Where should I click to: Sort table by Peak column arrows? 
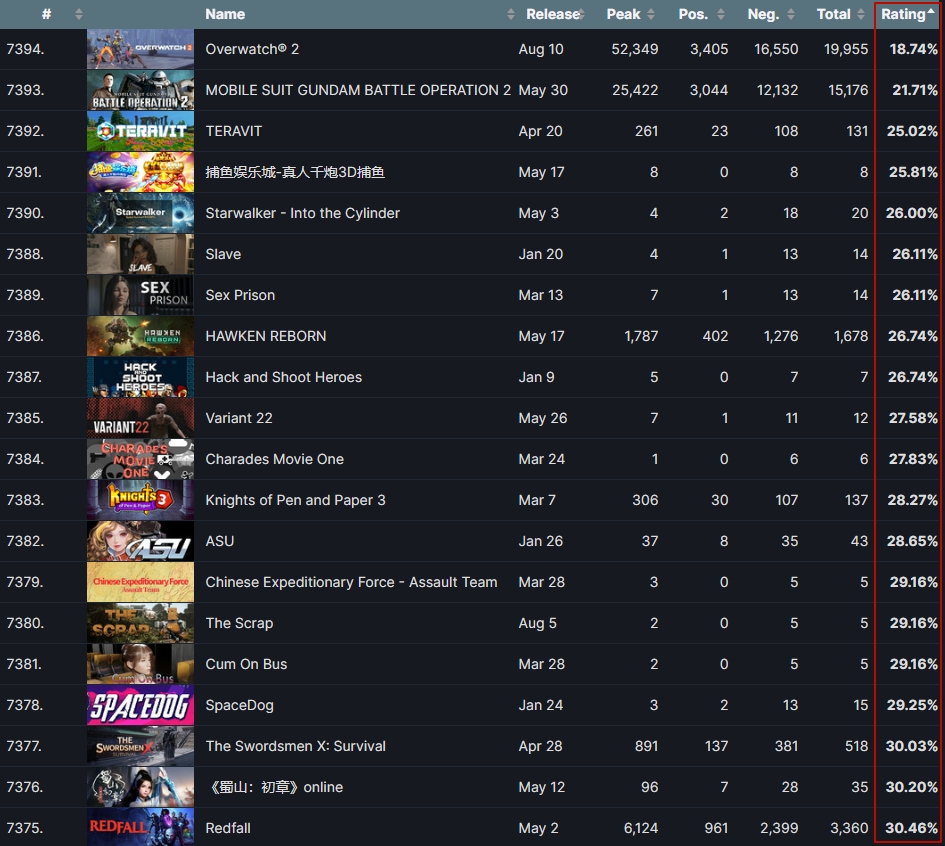[651, 14]
